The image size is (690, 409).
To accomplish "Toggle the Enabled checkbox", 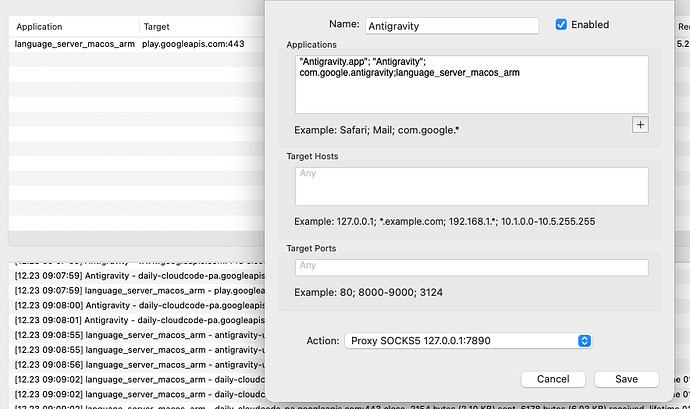I will click(561, 25).
